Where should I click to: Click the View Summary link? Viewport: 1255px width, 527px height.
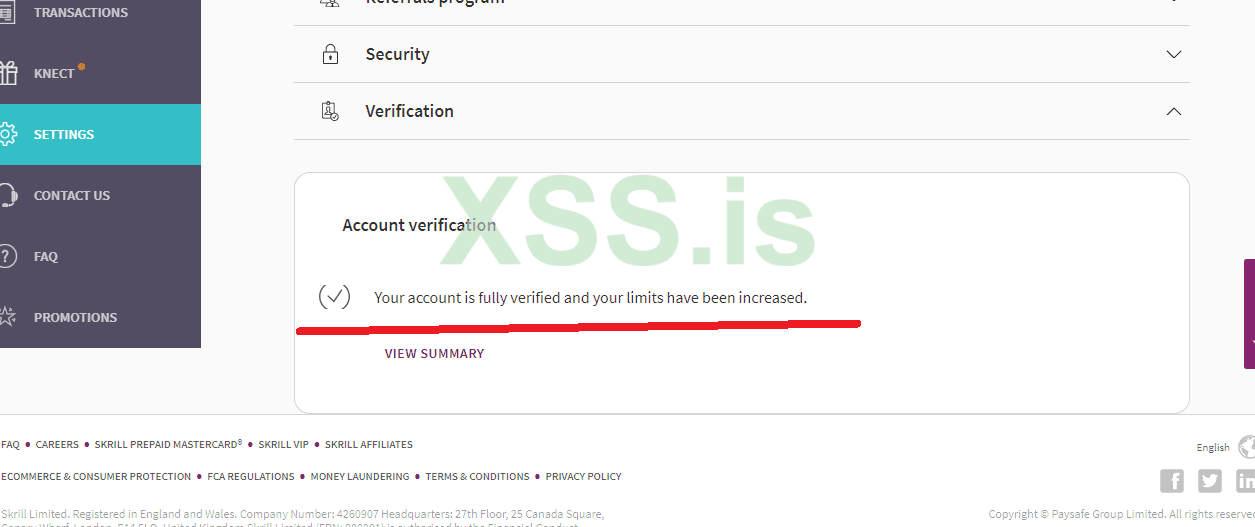pos(434,353)
